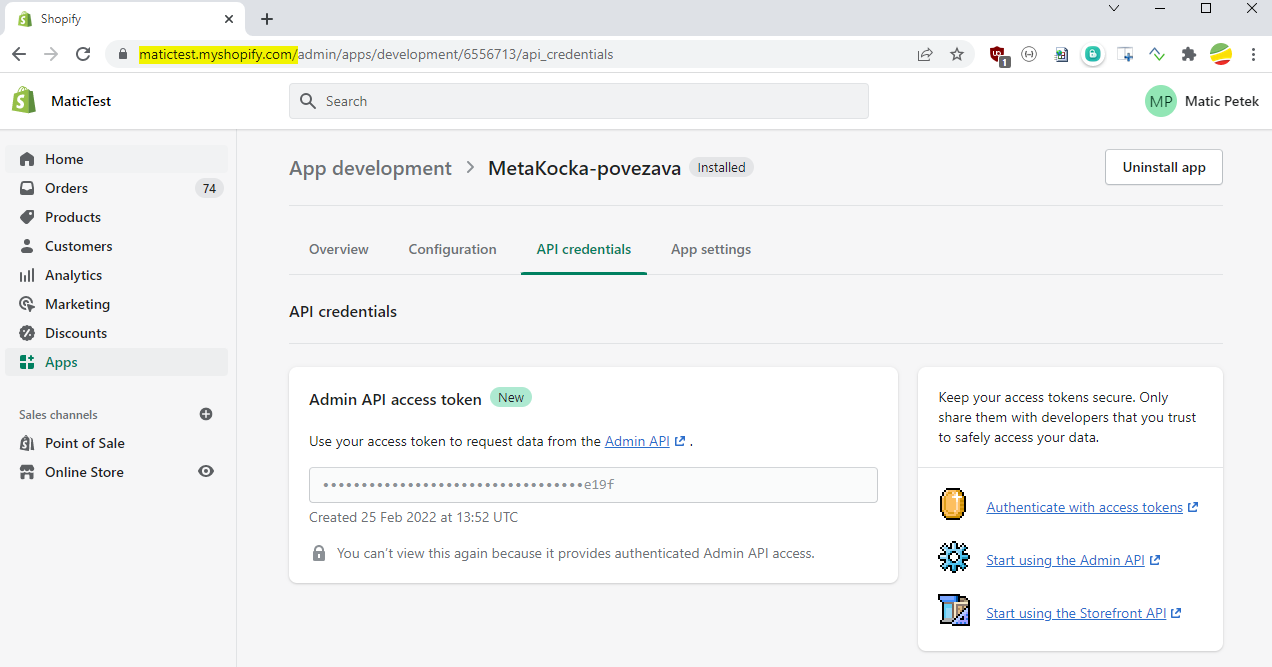Bookmark this page with star icon

(957, 54)
